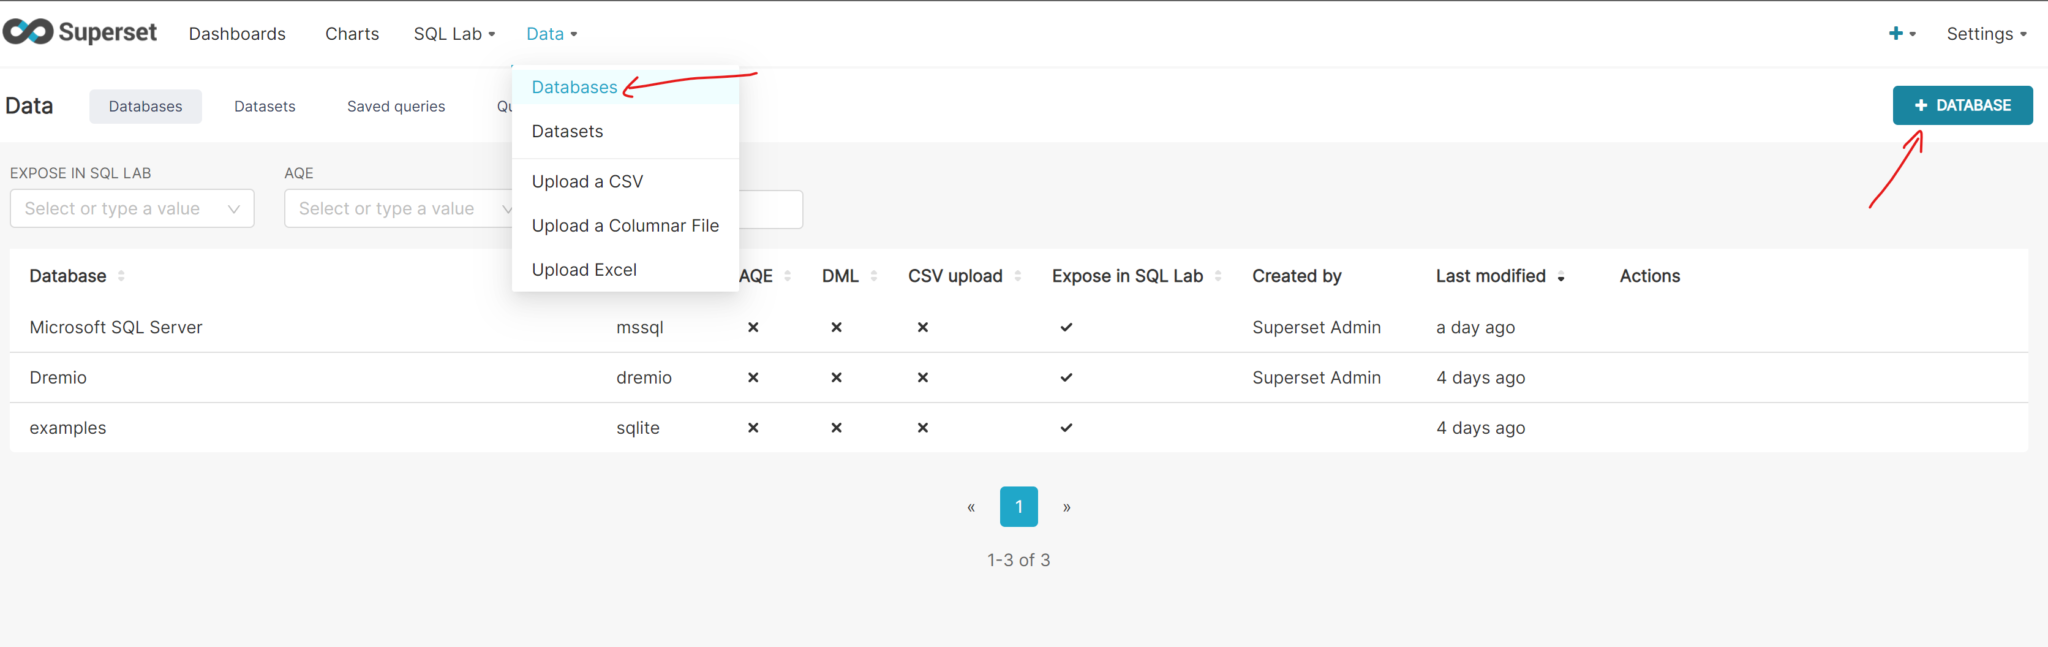Go to the next page with right arrow
This screenshot has height=647, width=2048.
point(1066,507)
